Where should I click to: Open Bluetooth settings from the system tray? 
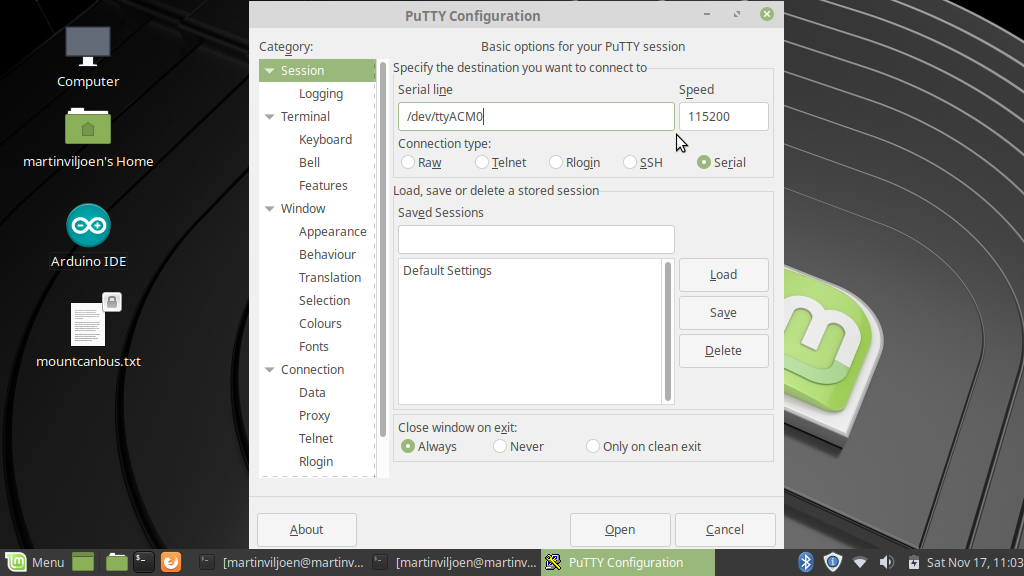pyautogui.click(x=806, y=562)
